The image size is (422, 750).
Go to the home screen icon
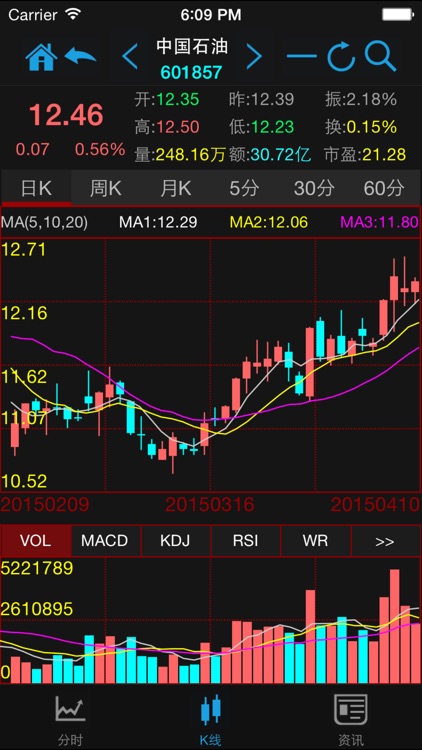click(x=41, y=57)
